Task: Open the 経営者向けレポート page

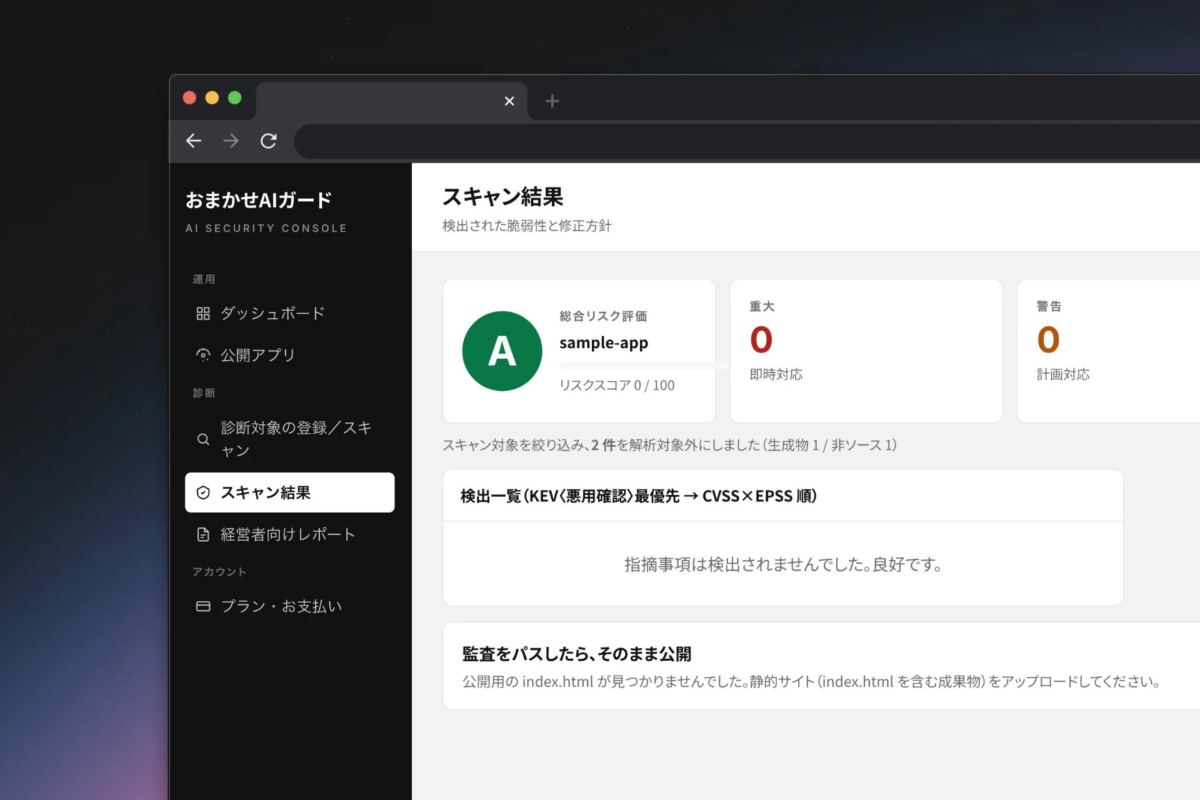Action: (290, 535)
